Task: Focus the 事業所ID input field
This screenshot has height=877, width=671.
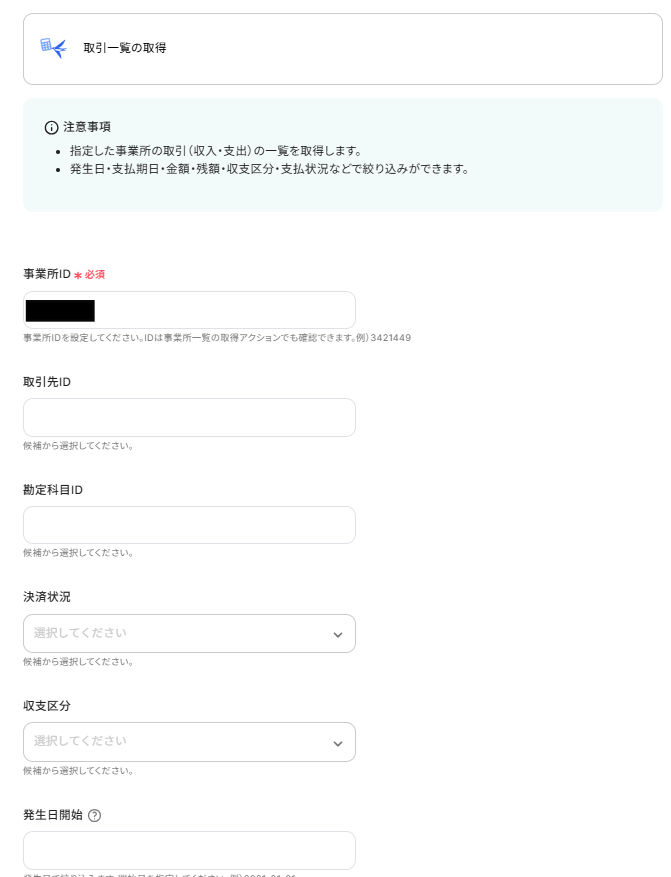Action: [x=189, y=310]
